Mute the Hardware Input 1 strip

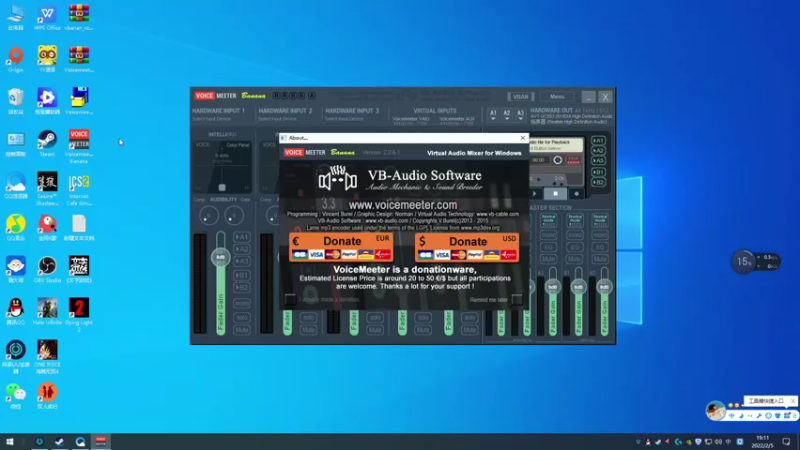[242, 330]
